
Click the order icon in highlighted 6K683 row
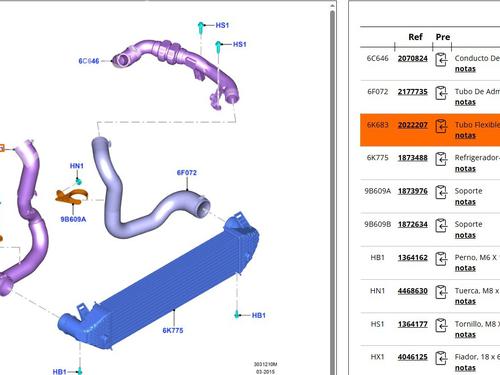(441, 126)
